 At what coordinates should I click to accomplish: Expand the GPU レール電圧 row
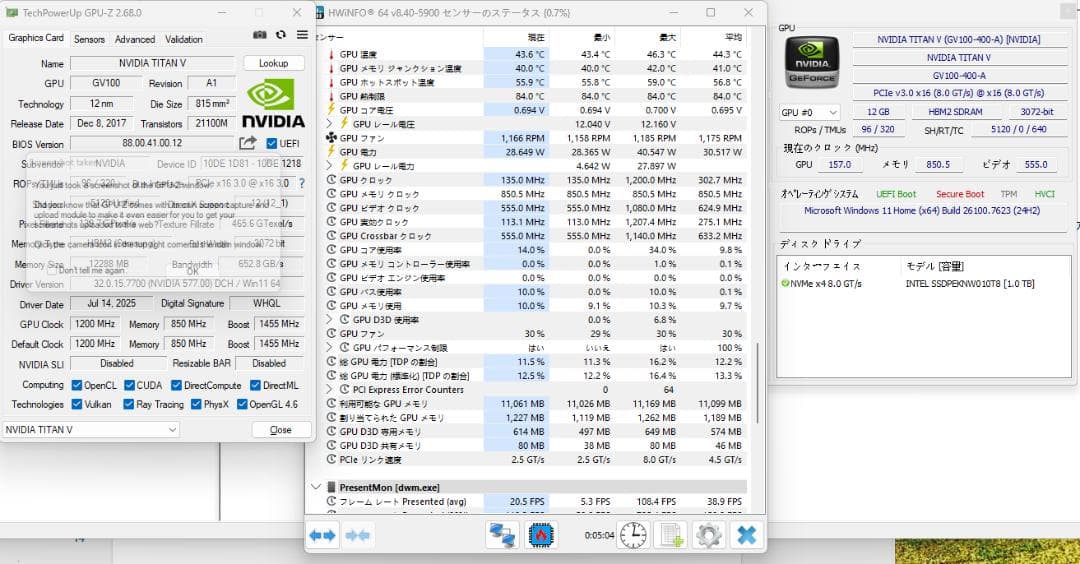(329, 124)
